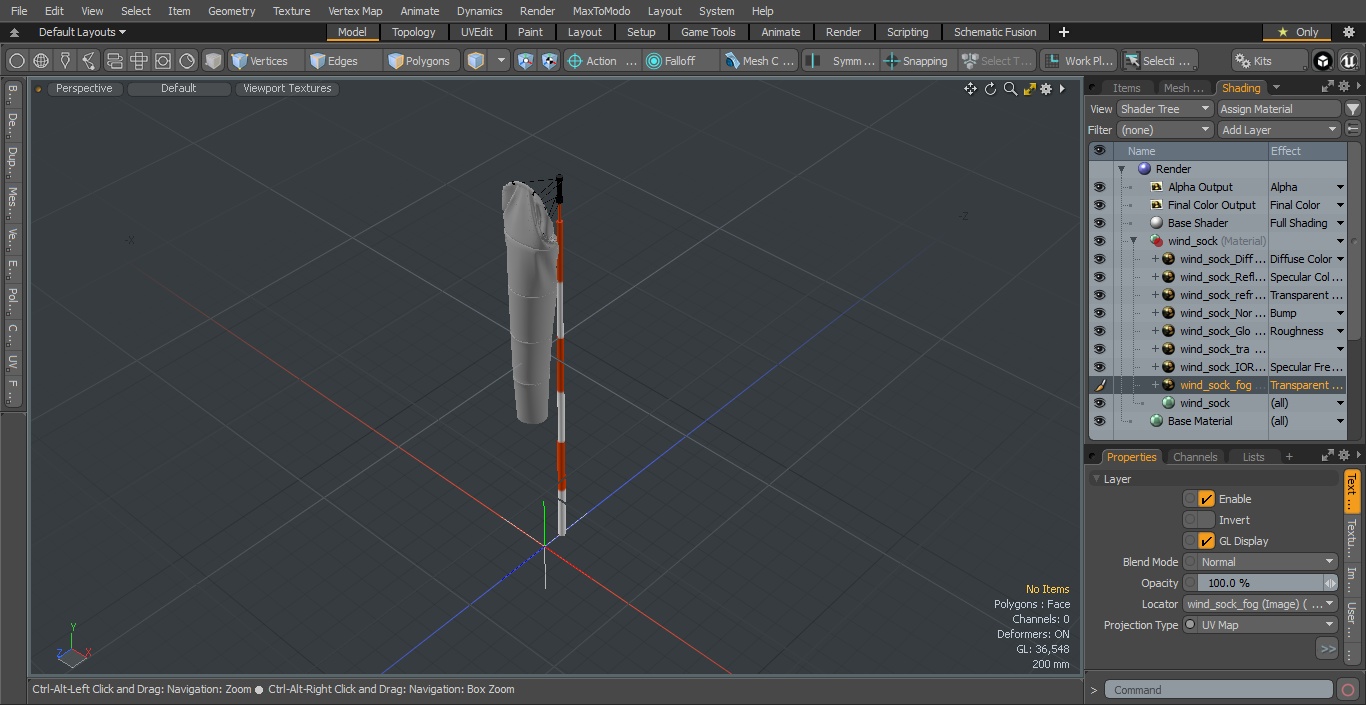Open the Geometry menu
1366x705 pixels.
231,11
